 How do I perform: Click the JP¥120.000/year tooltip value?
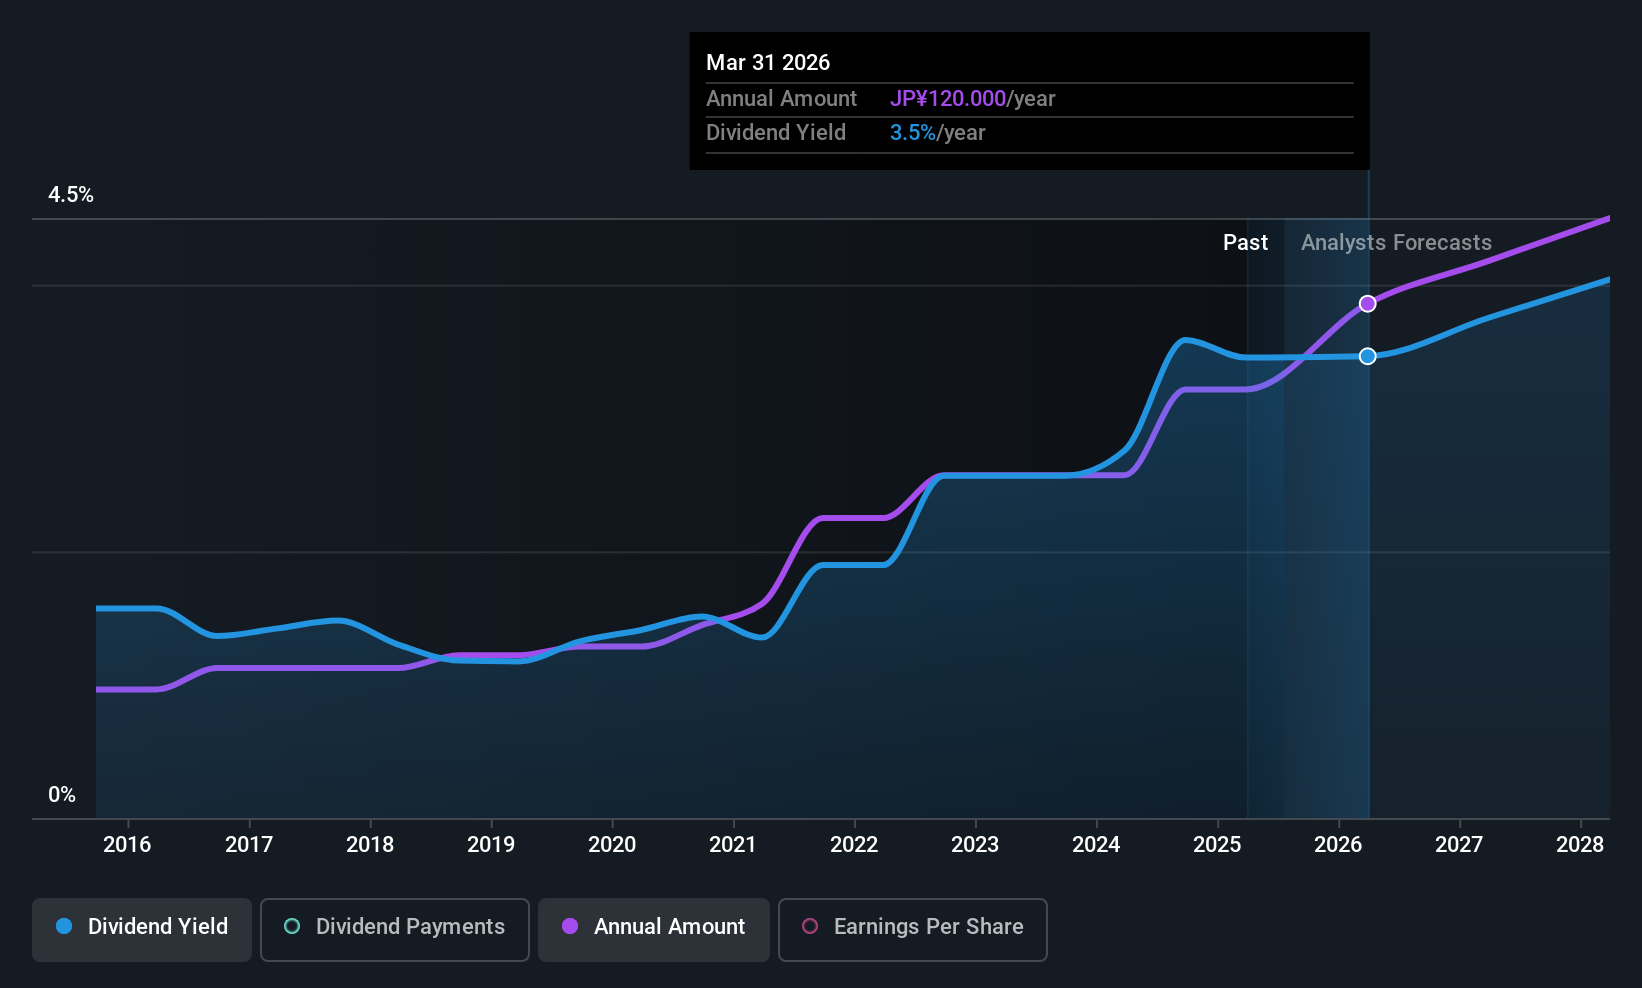[x=973, y=99]
